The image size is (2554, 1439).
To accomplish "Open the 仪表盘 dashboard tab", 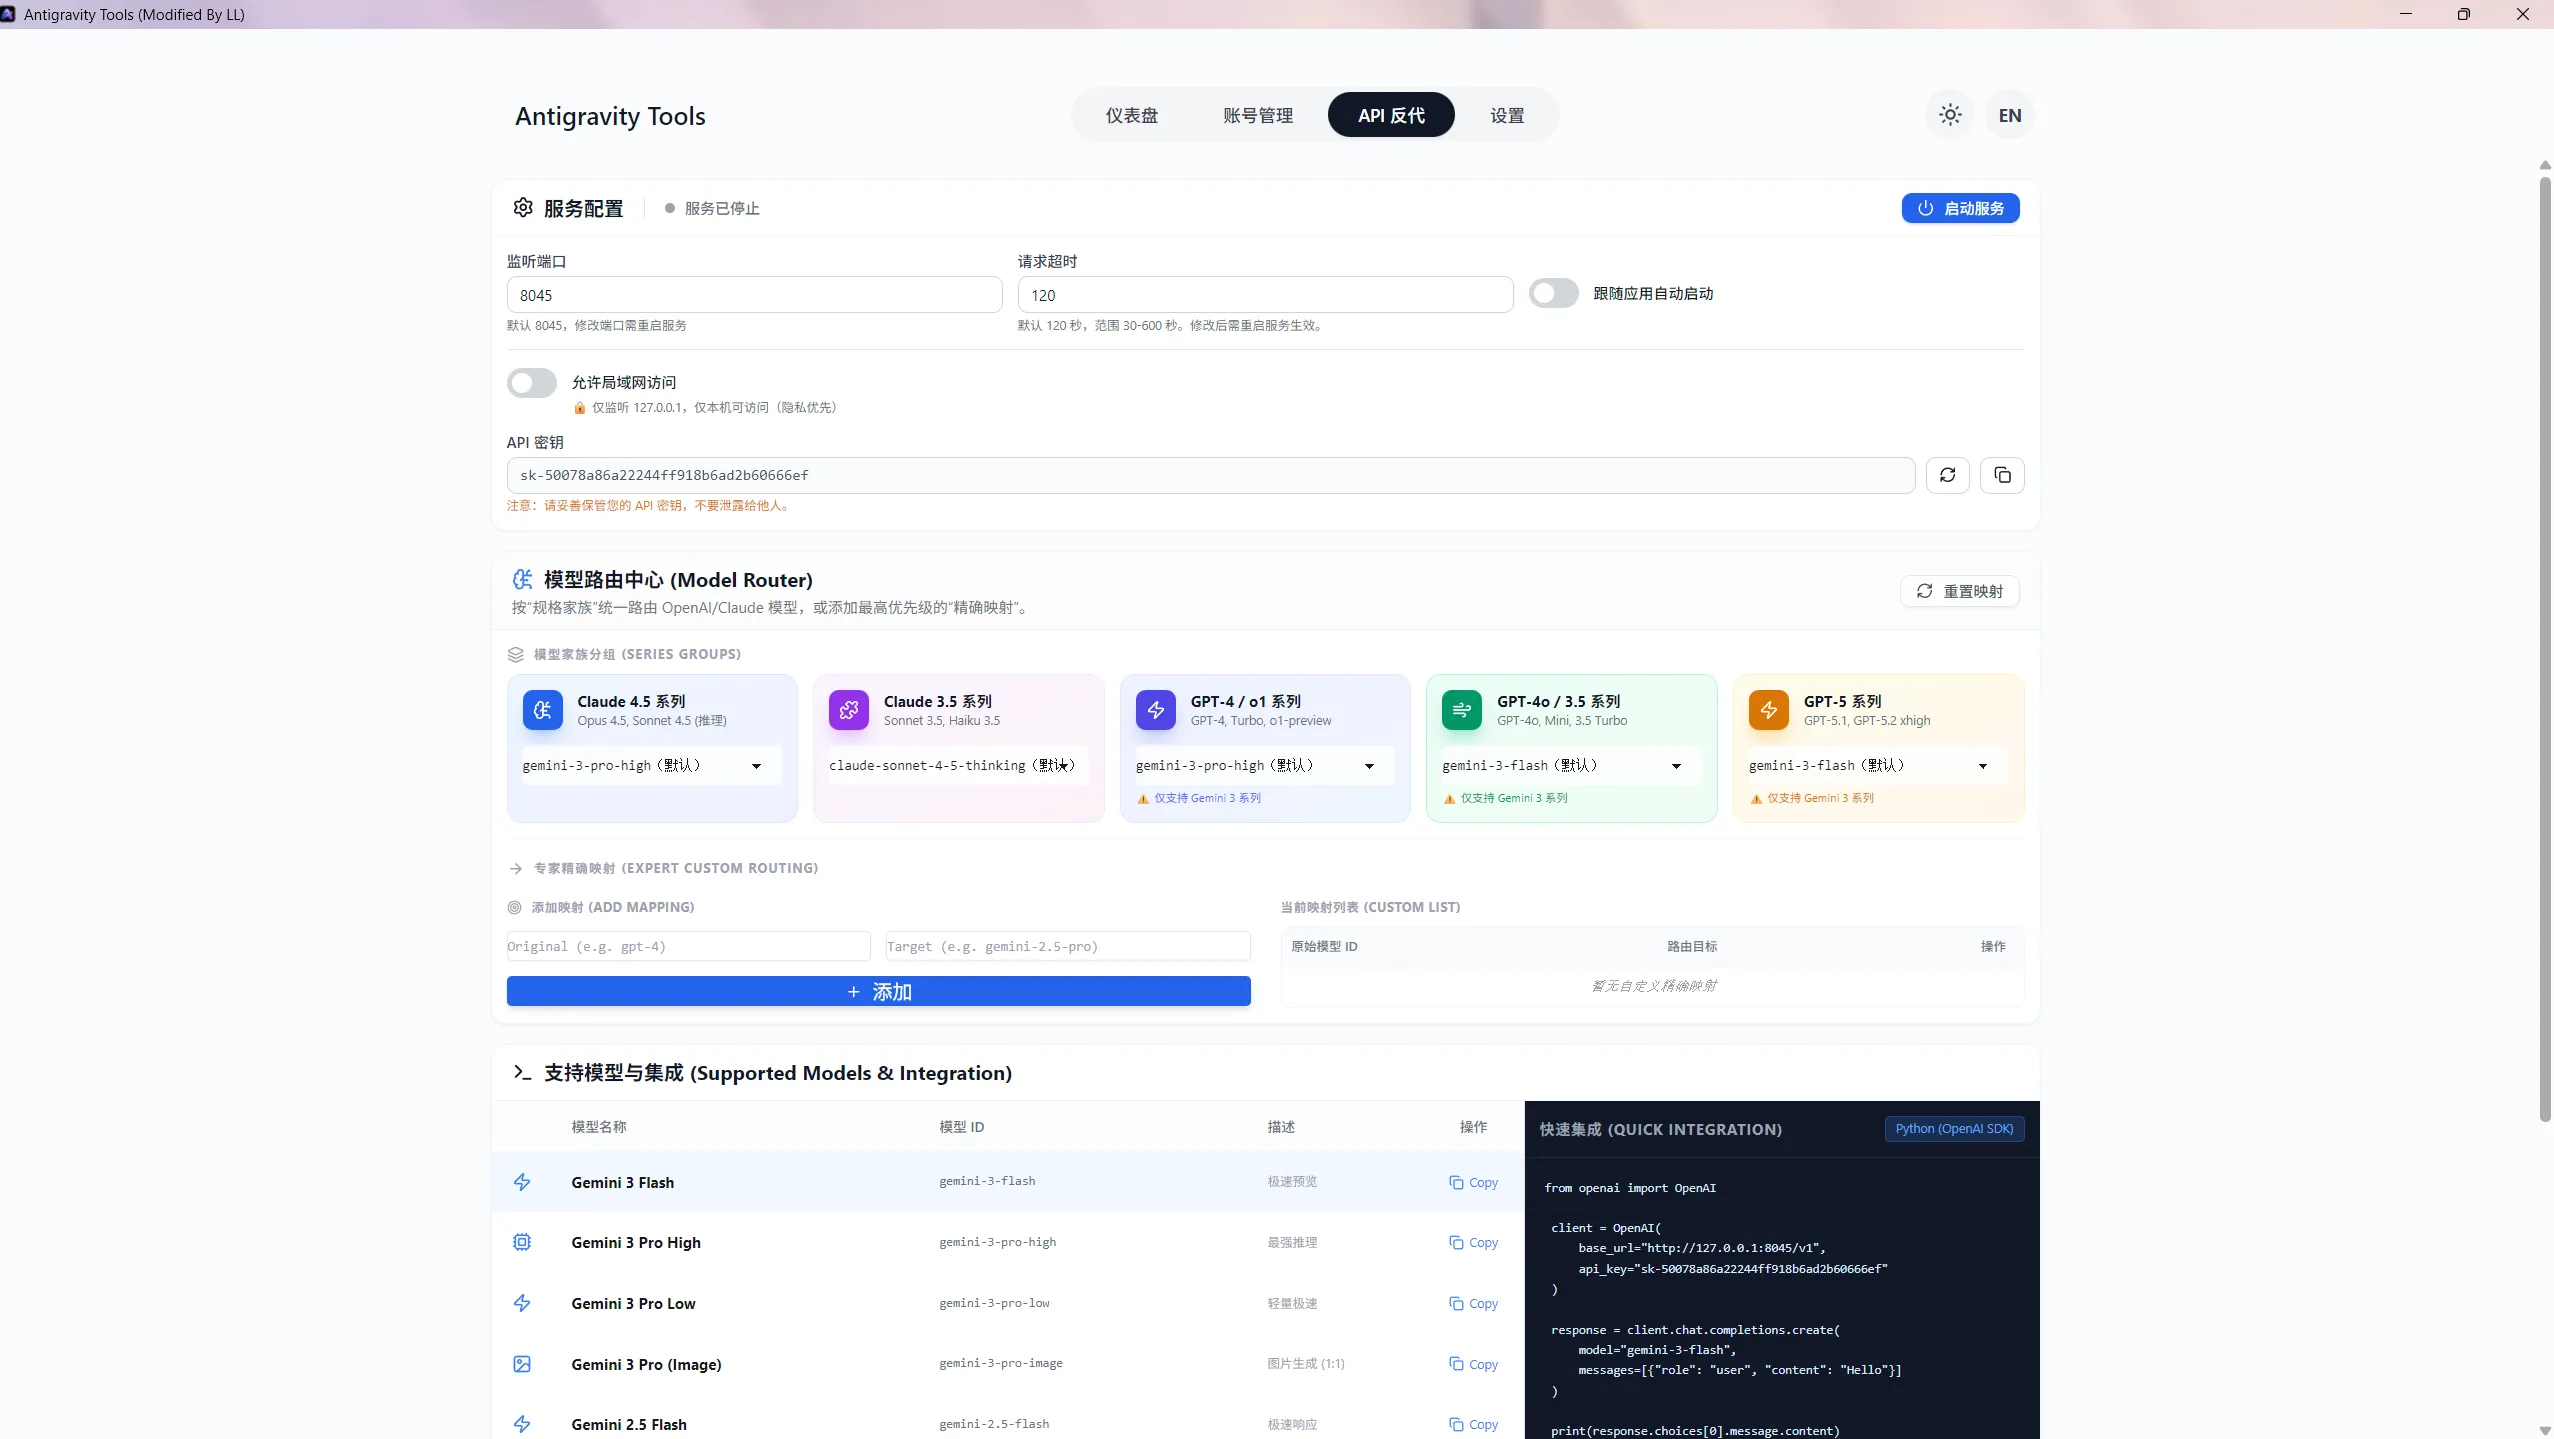I will (1131, 115).
